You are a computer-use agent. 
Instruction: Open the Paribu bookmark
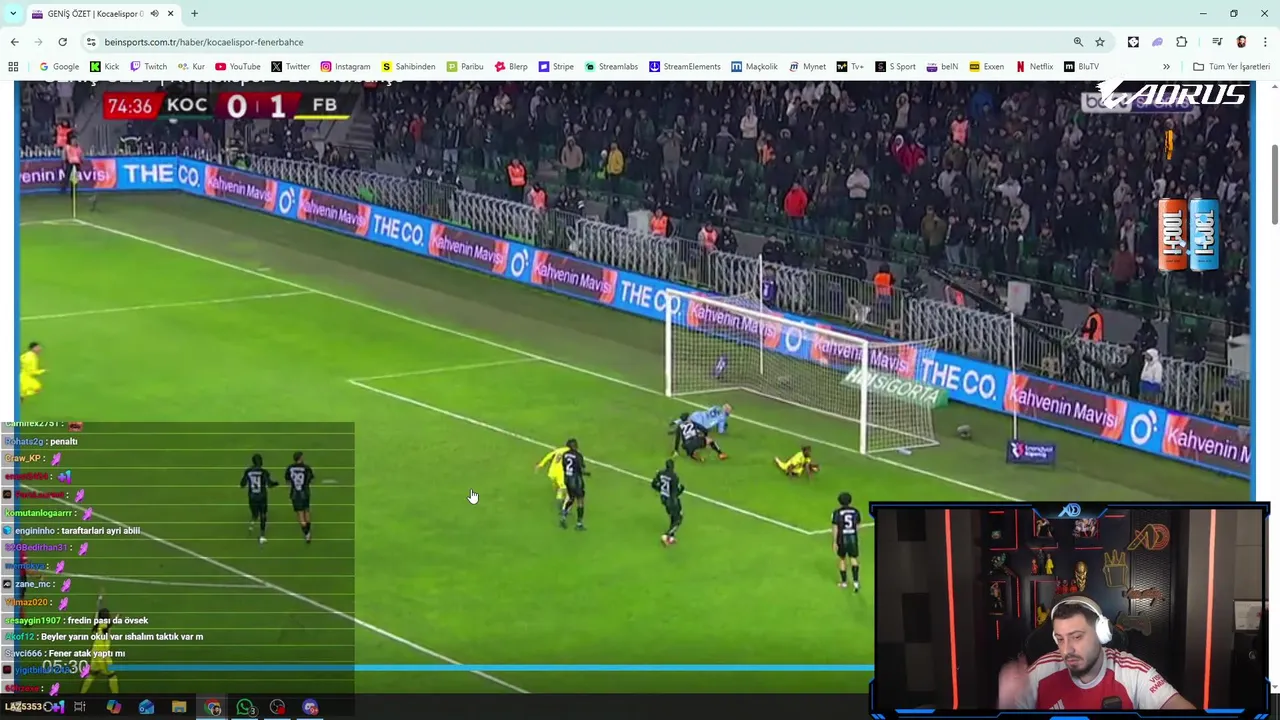[x=465, y=67]
